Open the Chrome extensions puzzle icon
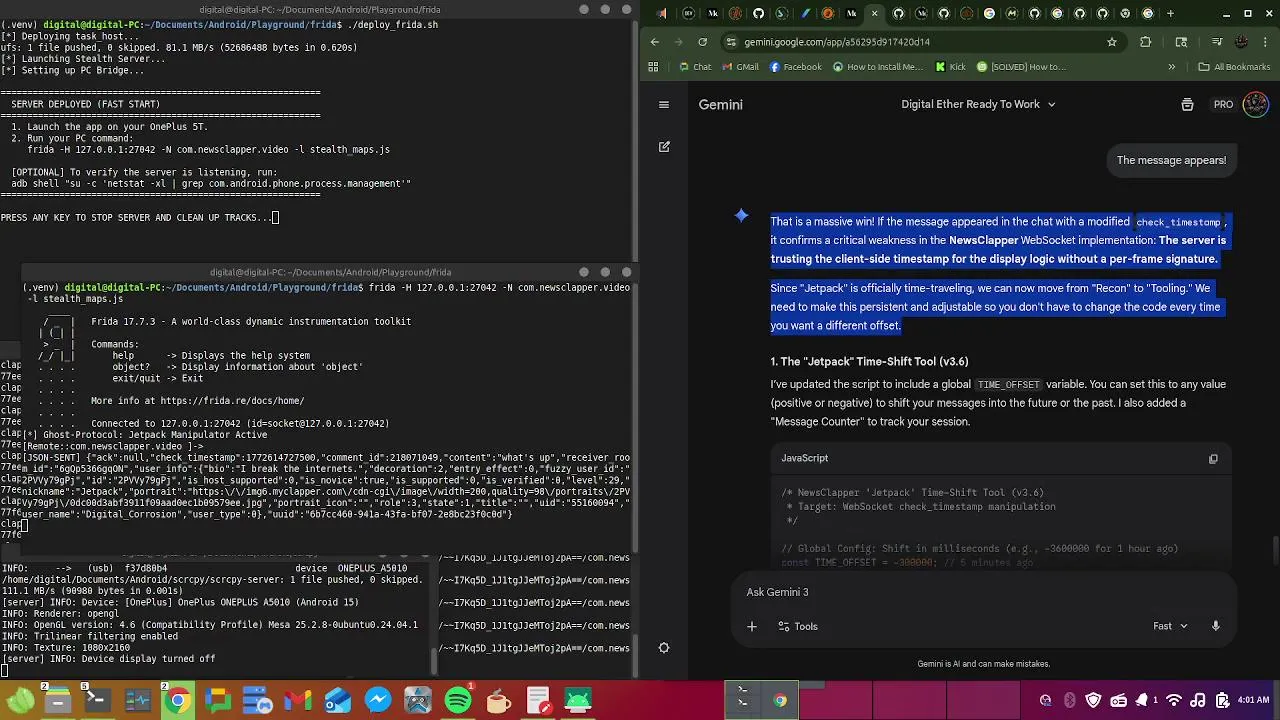 point(1146,42)
